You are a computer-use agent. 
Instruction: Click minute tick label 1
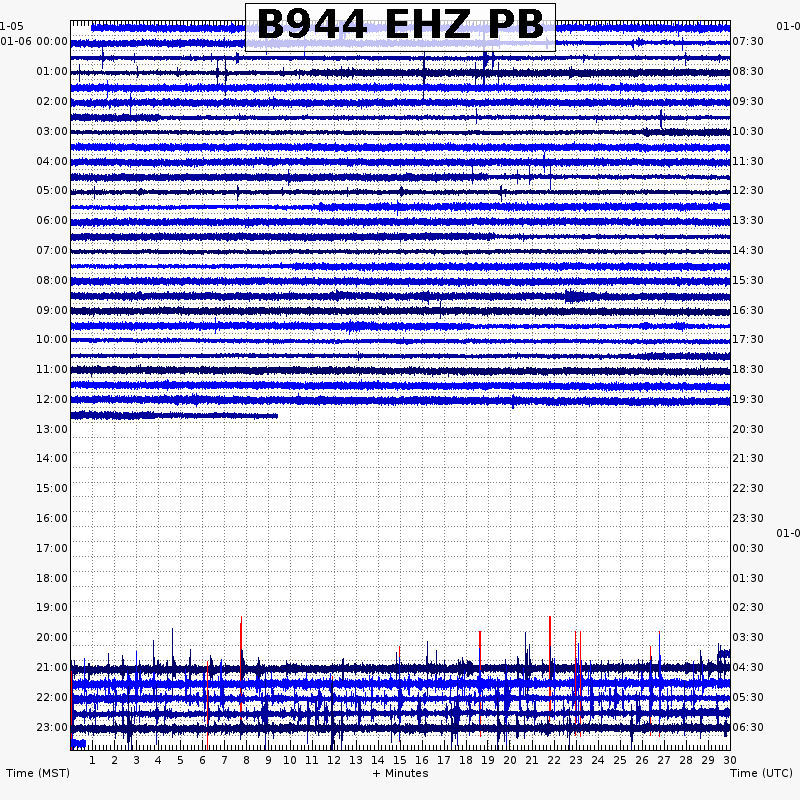coord(92,760)
